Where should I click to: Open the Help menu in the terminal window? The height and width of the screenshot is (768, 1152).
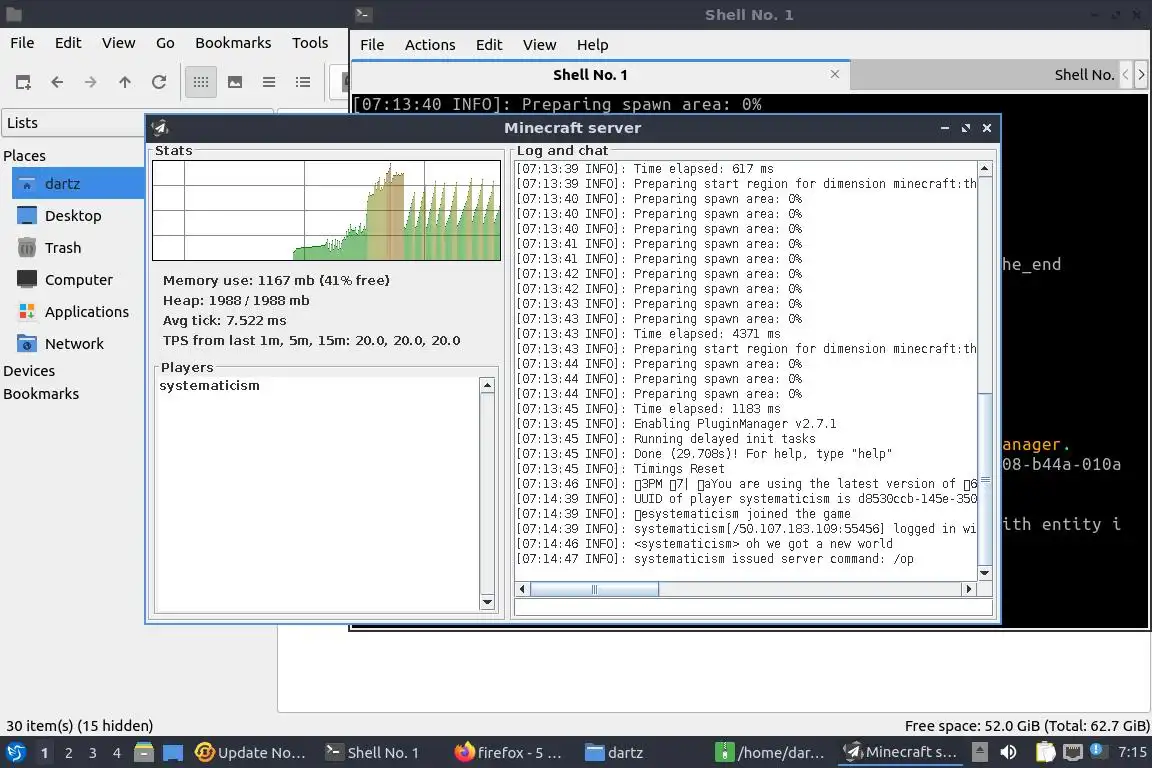click(x=592, y=45)
